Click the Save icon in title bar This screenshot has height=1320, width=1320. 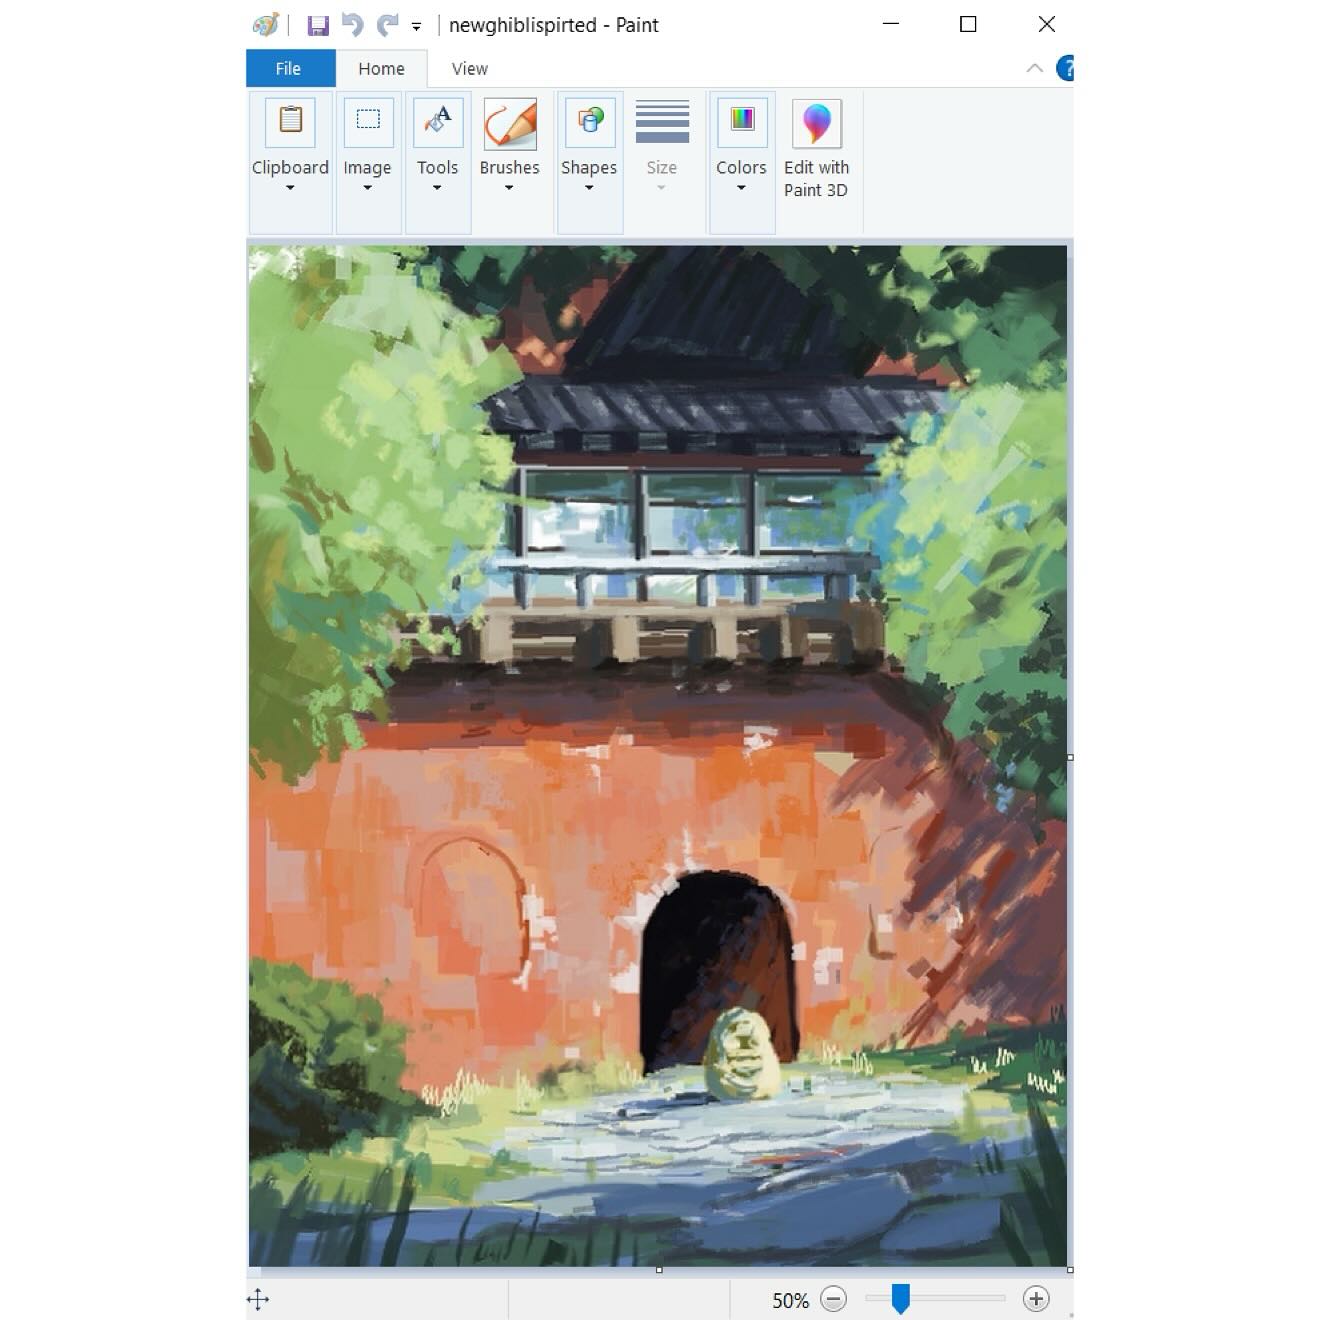[x=318, y=25]
